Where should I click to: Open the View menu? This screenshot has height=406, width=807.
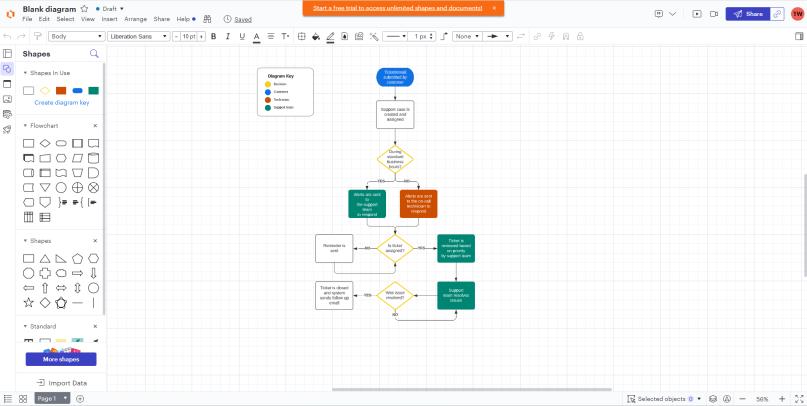[88, 19]
